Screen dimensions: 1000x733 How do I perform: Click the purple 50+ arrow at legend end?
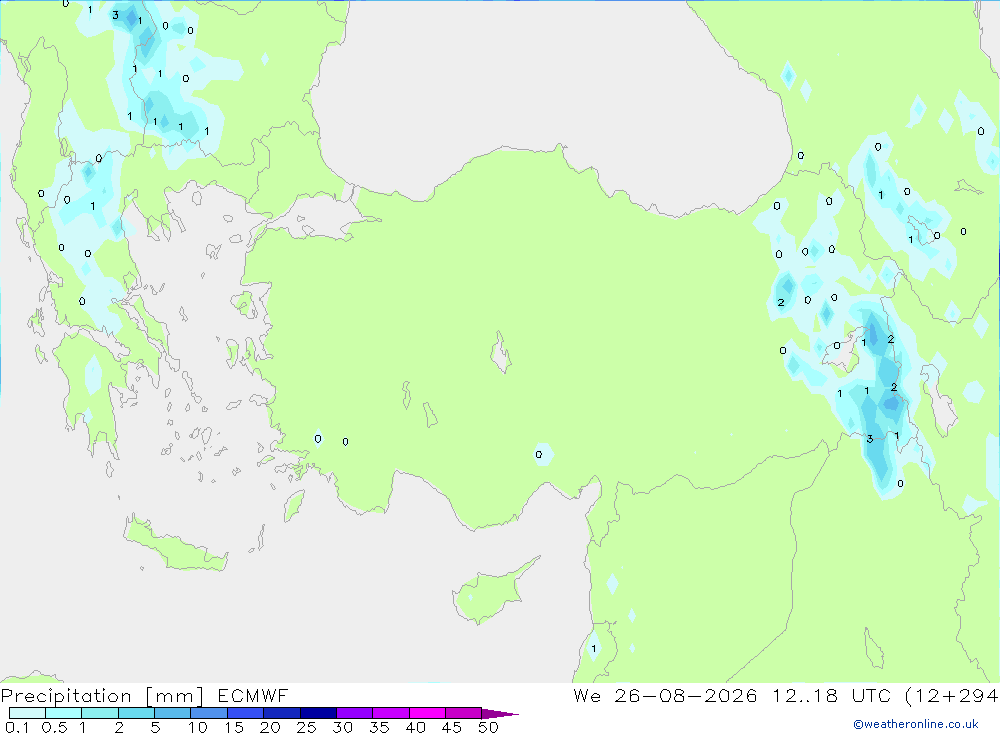coord(500,714)
